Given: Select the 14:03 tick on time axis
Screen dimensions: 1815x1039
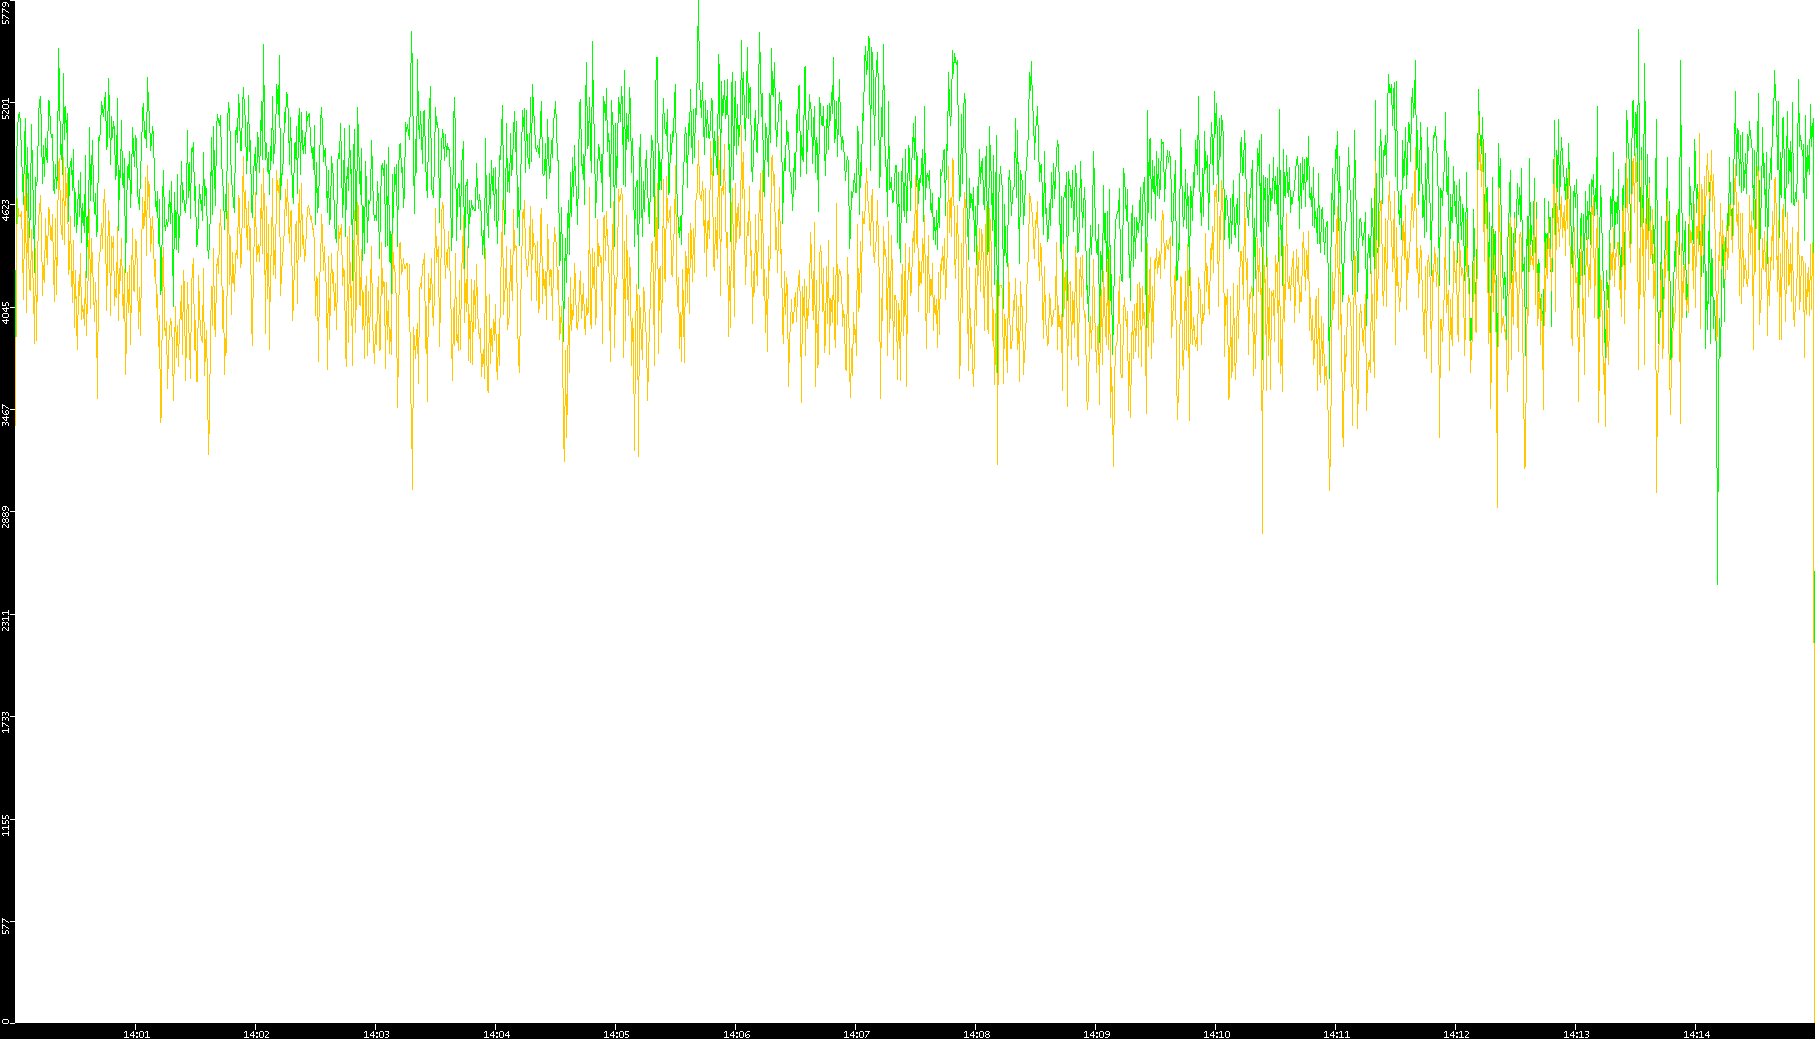Looking at the screenshot, I should pos(376,1033).
